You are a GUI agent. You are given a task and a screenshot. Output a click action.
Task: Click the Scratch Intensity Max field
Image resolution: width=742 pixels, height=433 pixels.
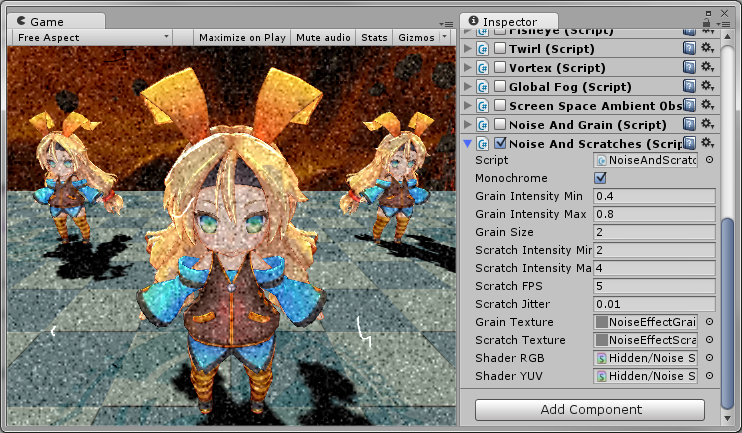[x=654, y=268]
